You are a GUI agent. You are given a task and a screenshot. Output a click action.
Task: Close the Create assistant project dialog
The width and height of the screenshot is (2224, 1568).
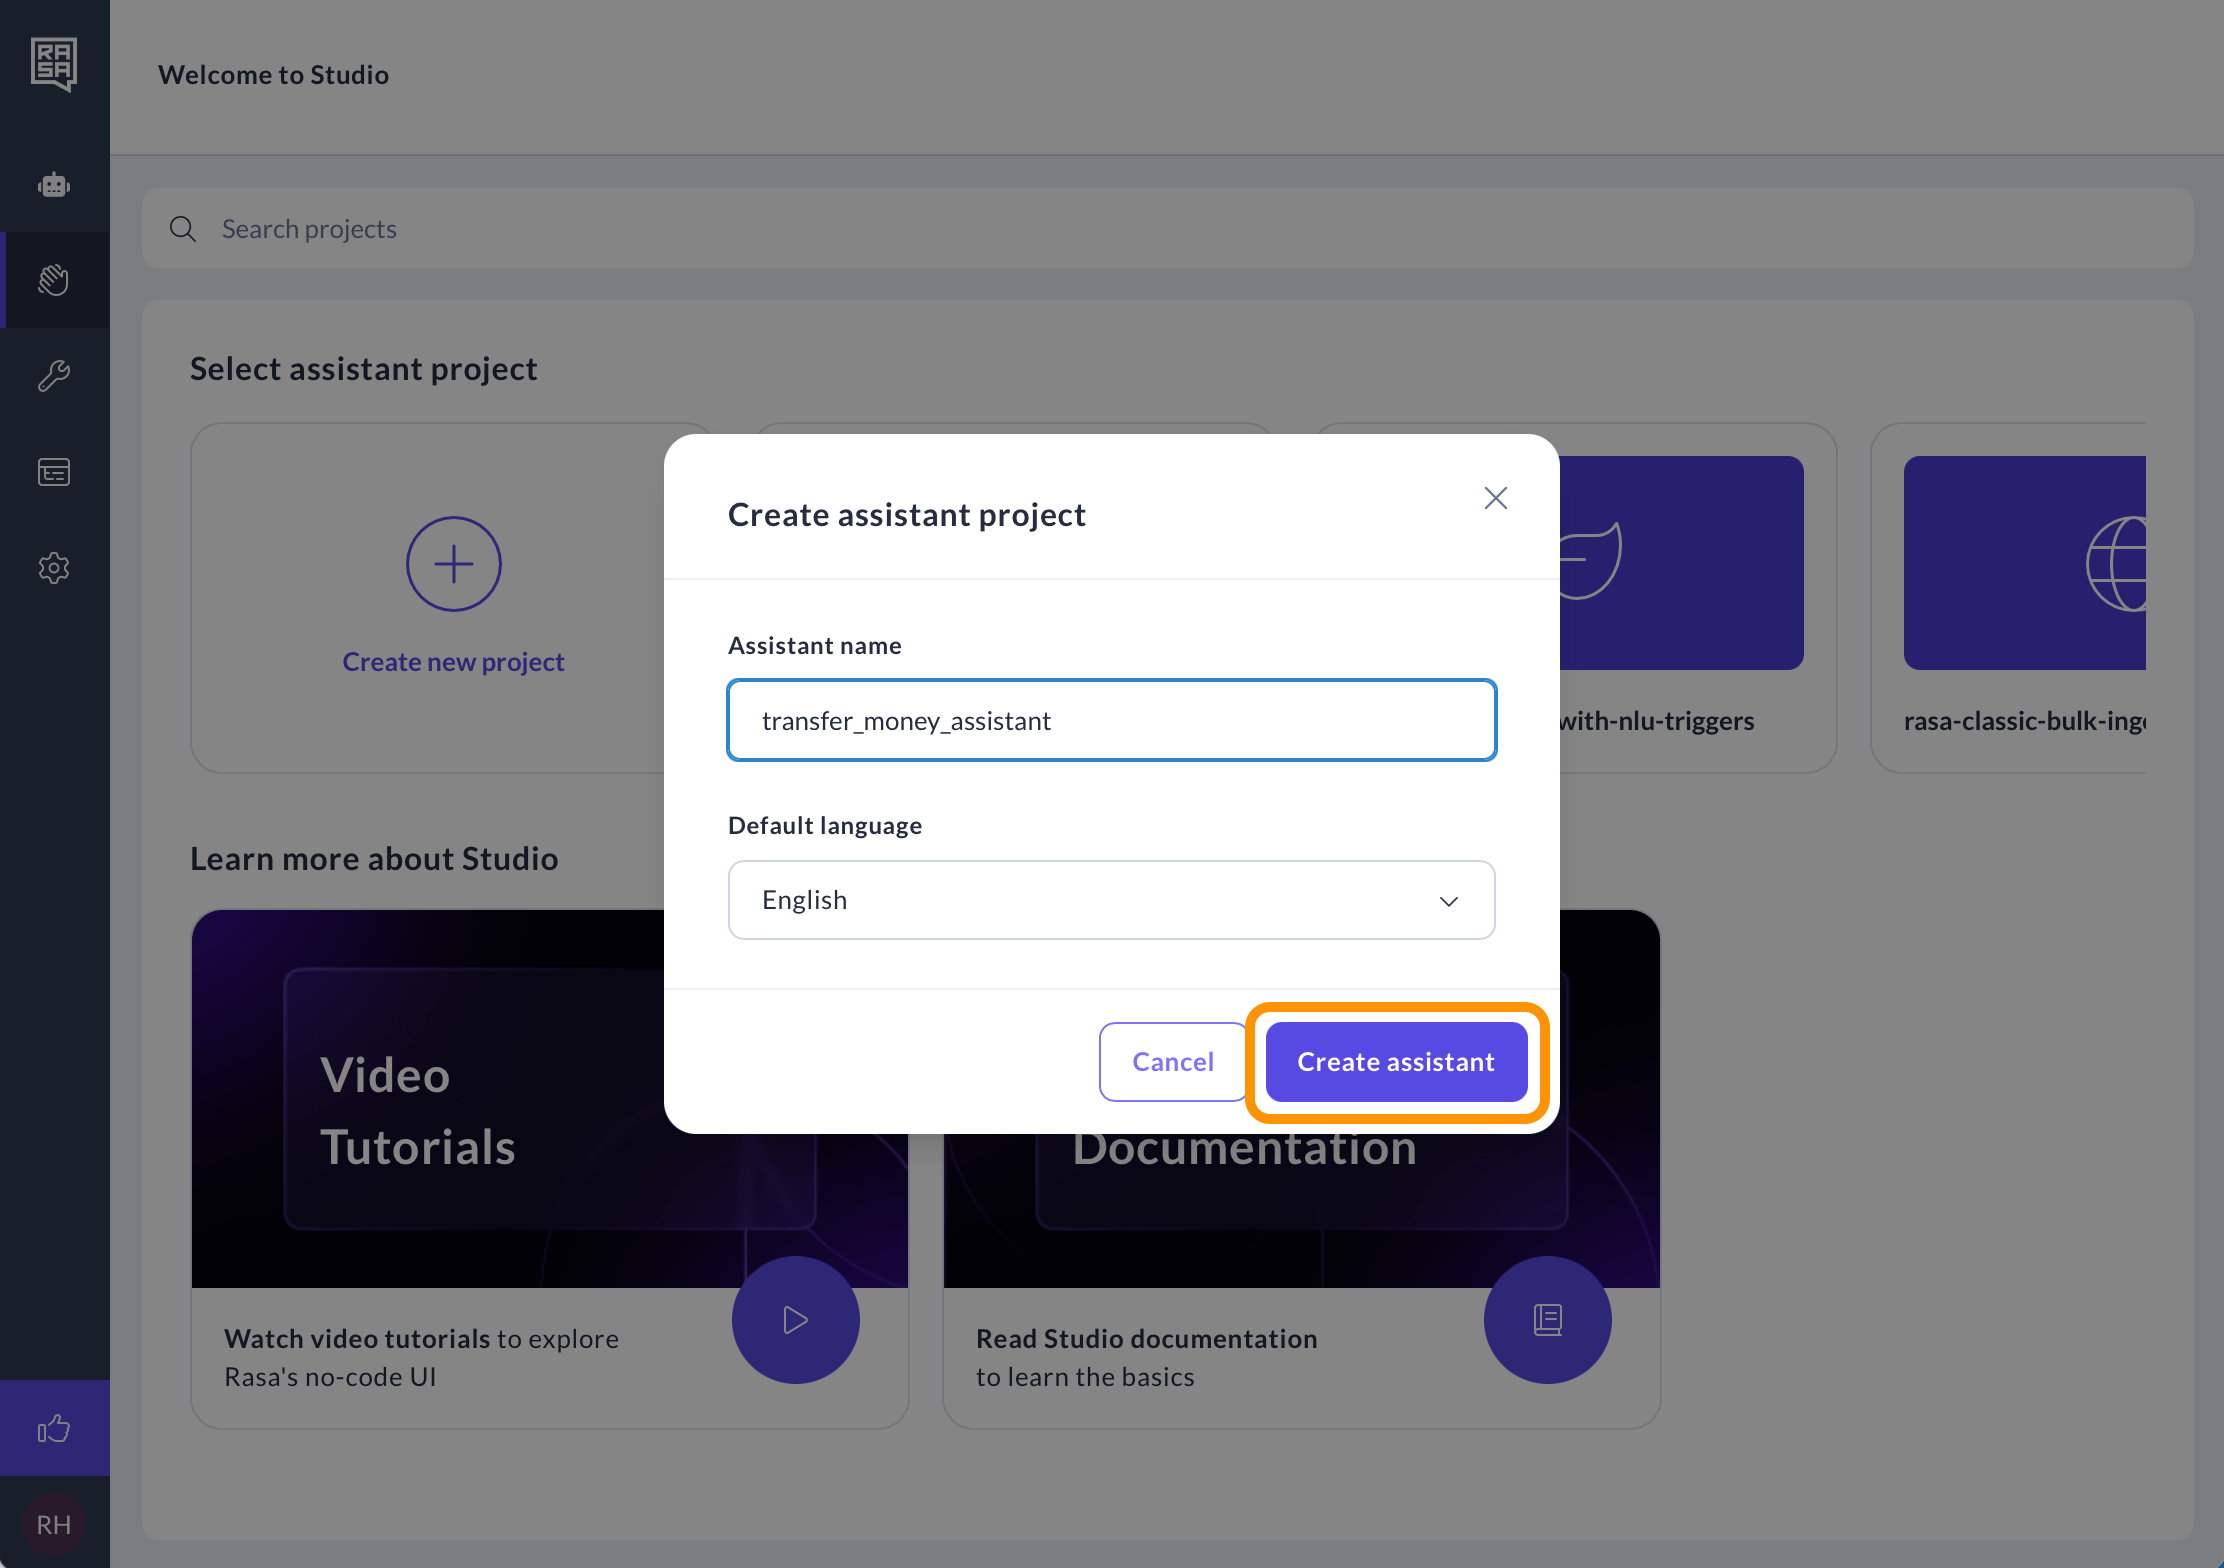[x=1495, y=498]
